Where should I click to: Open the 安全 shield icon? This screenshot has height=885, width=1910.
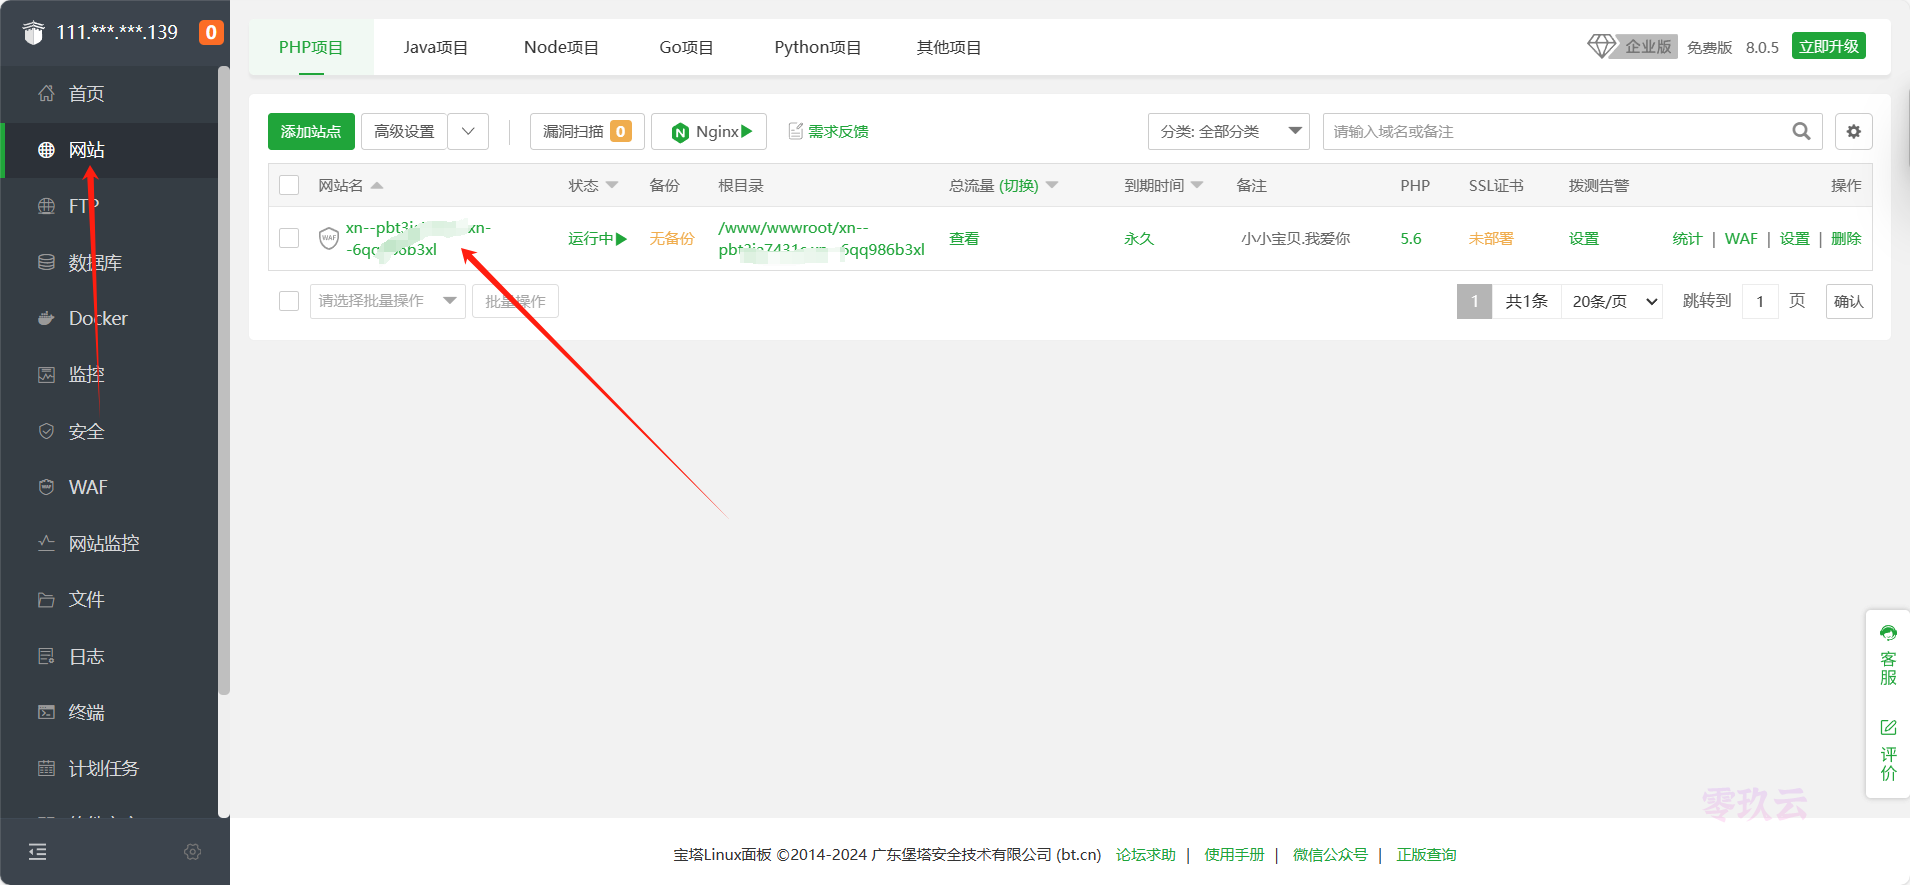coord(46,431)
